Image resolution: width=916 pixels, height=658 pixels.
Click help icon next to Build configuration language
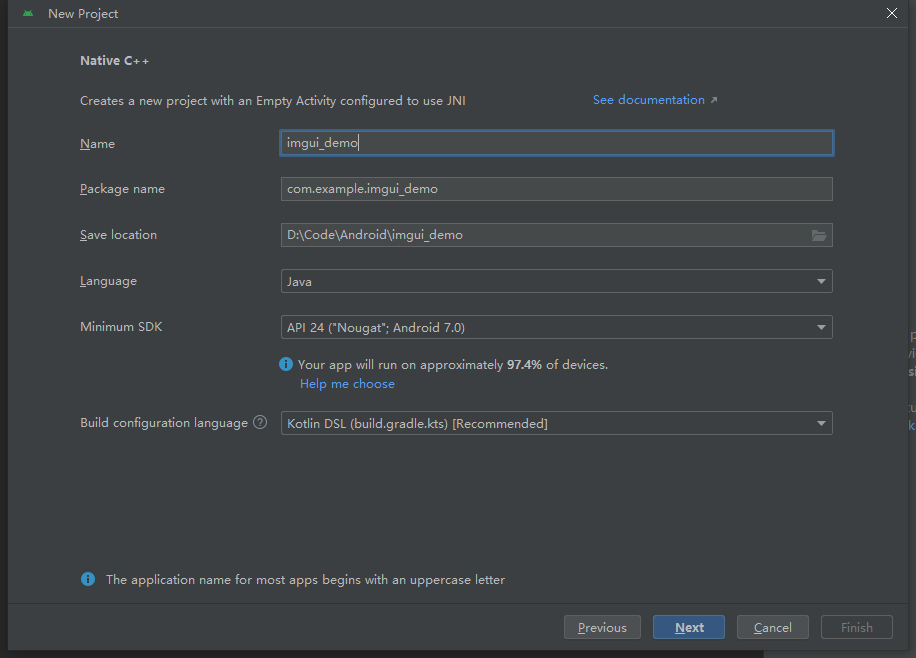tap(260, 423)
